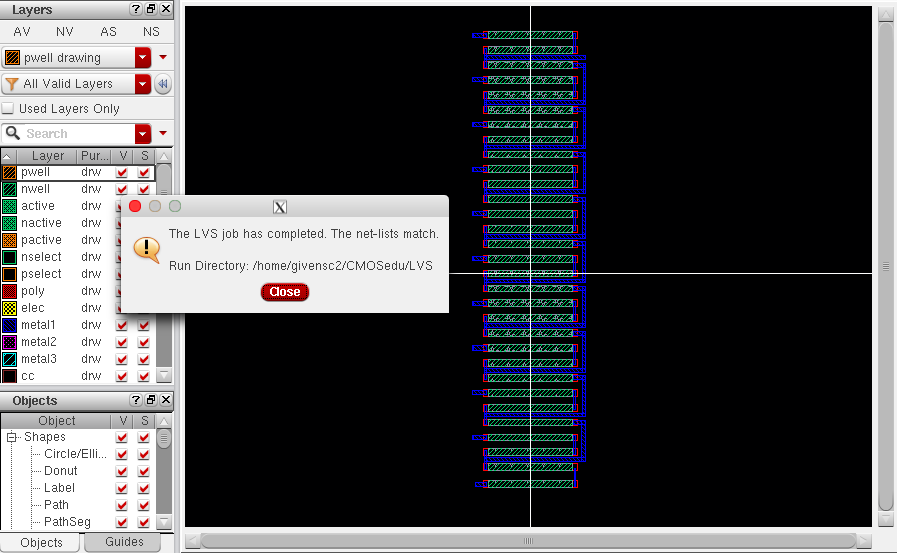Click the NV none-visible button
Viewport: 897px width, 553px height.
pyautogui.click(x=65, y=32)
